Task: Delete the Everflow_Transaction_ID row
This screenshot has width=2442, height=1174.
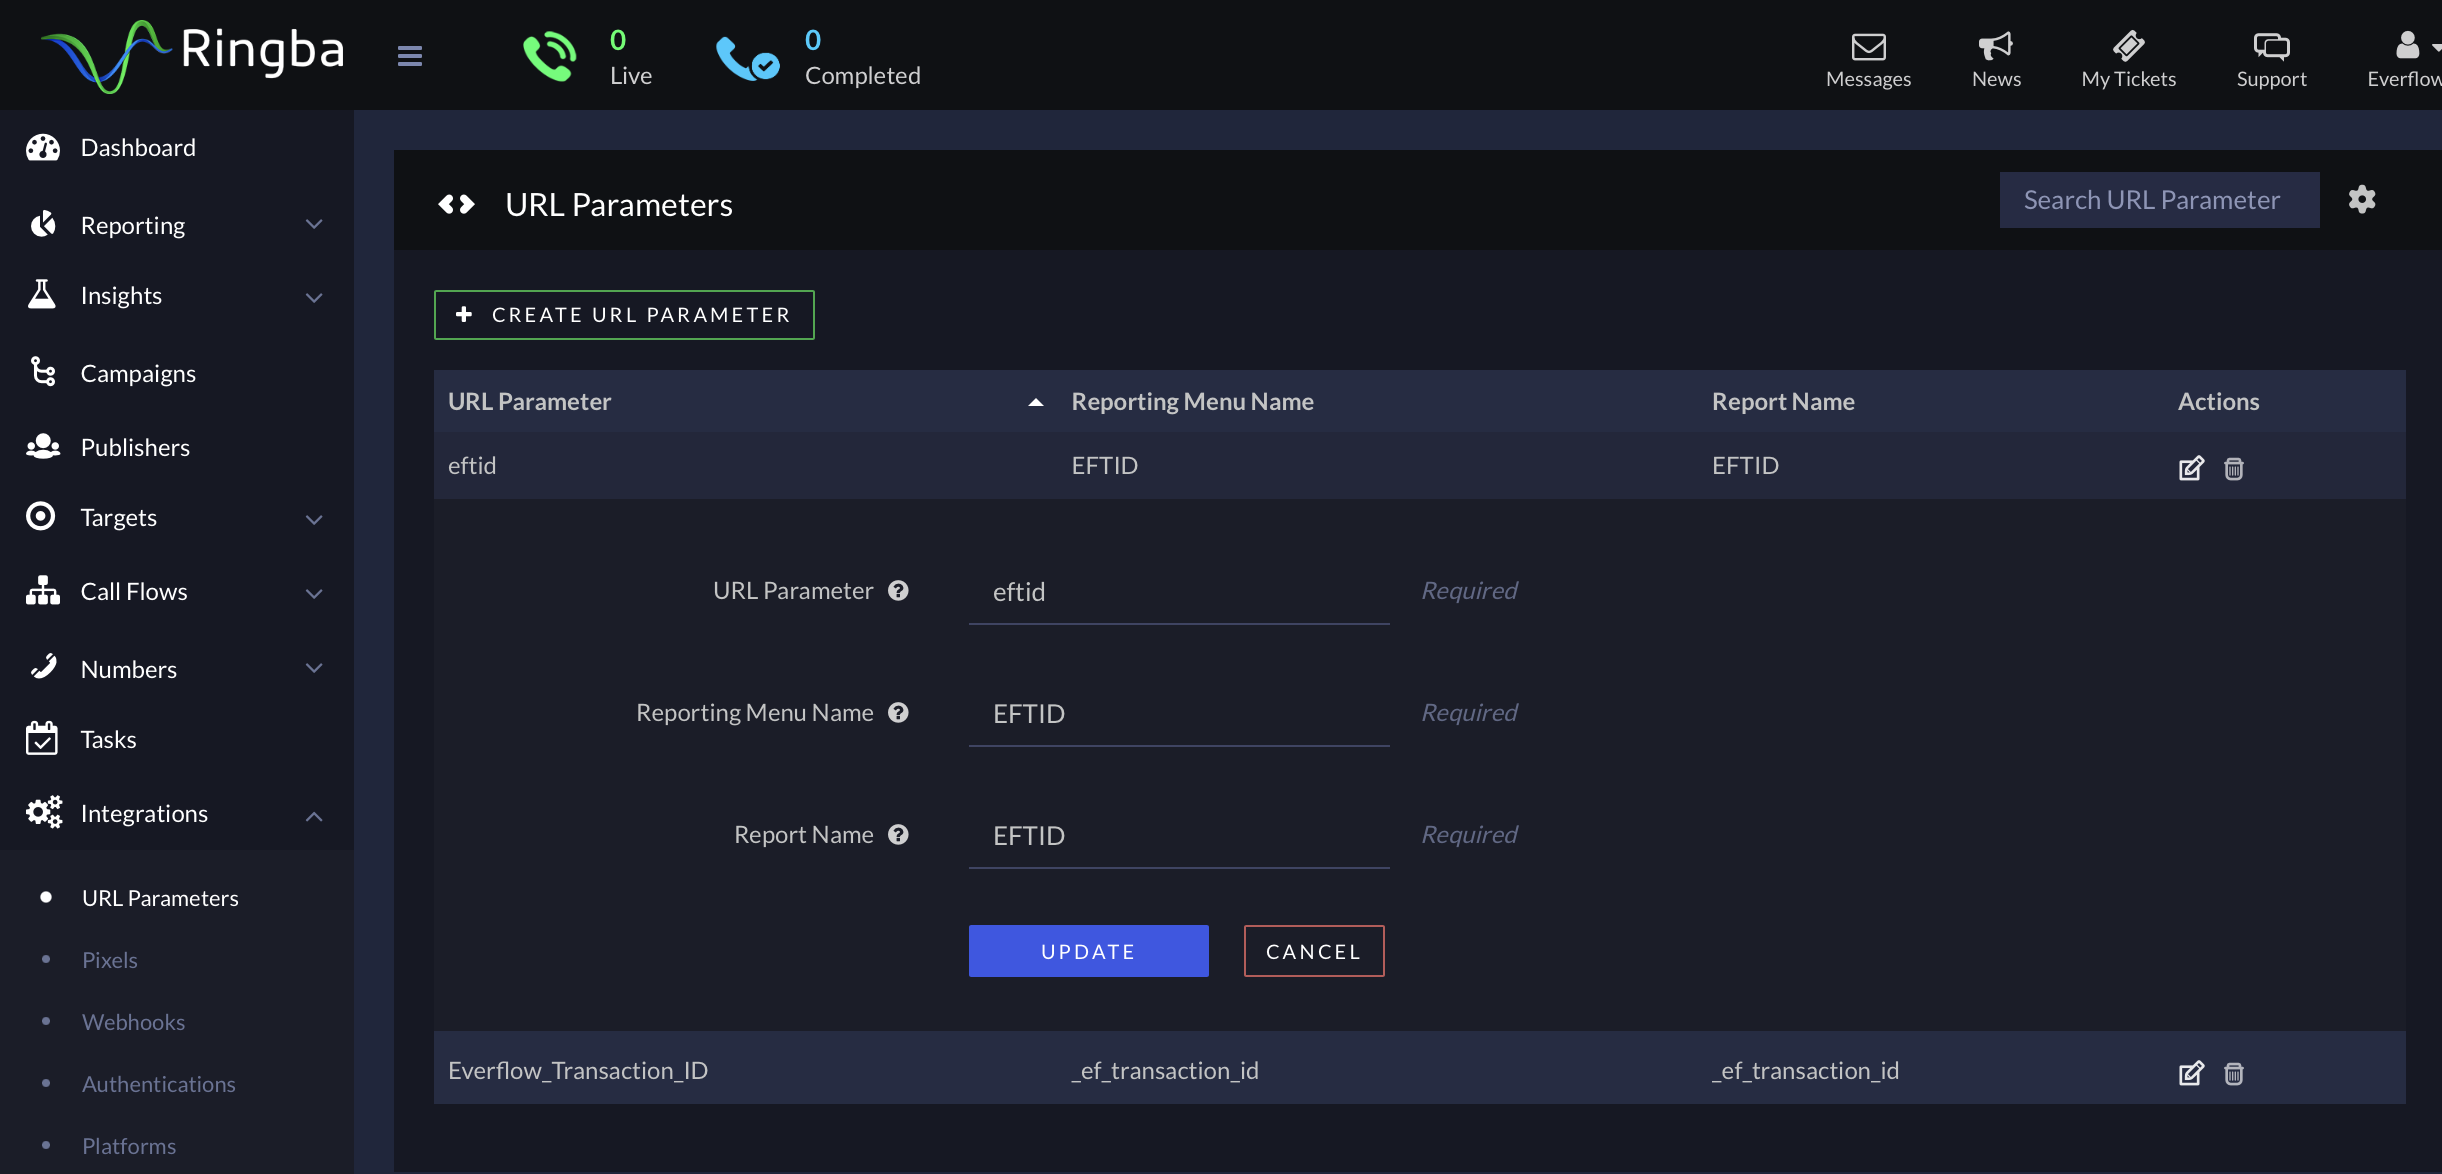Action: [2234, 1073]
